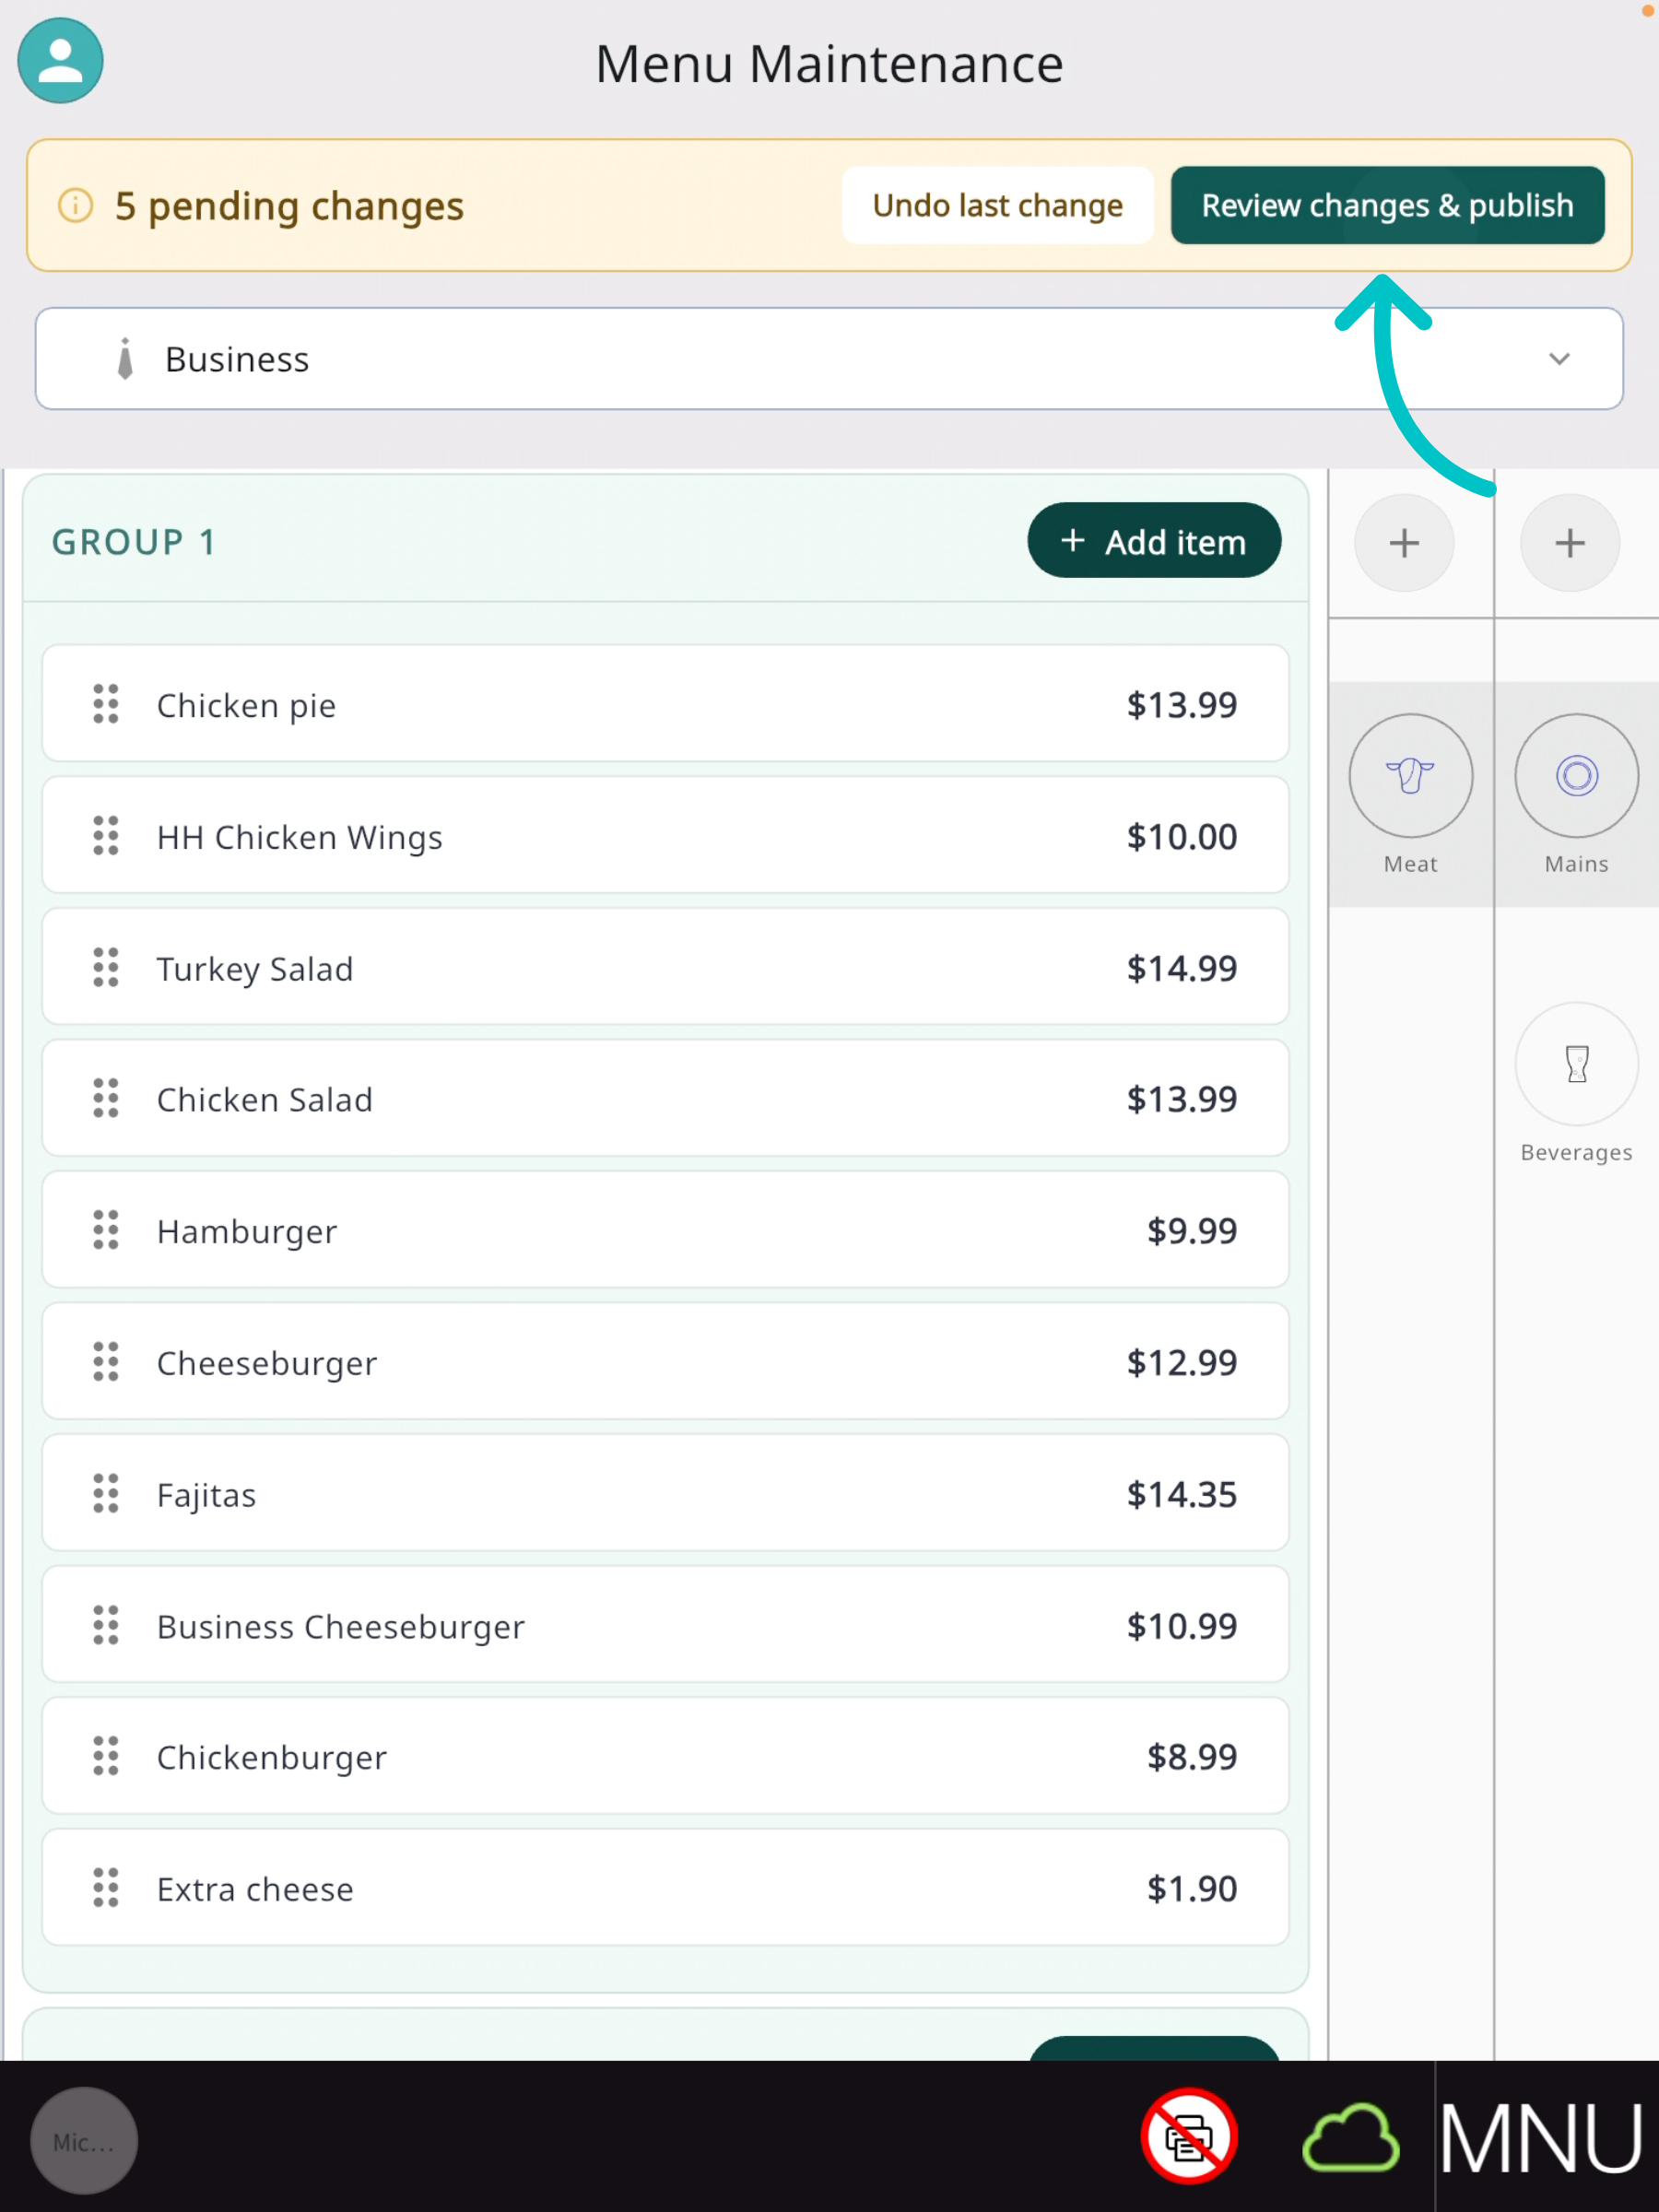Click the GROUP 1 heading
1659x2212 pixels.
pos(133,542)
